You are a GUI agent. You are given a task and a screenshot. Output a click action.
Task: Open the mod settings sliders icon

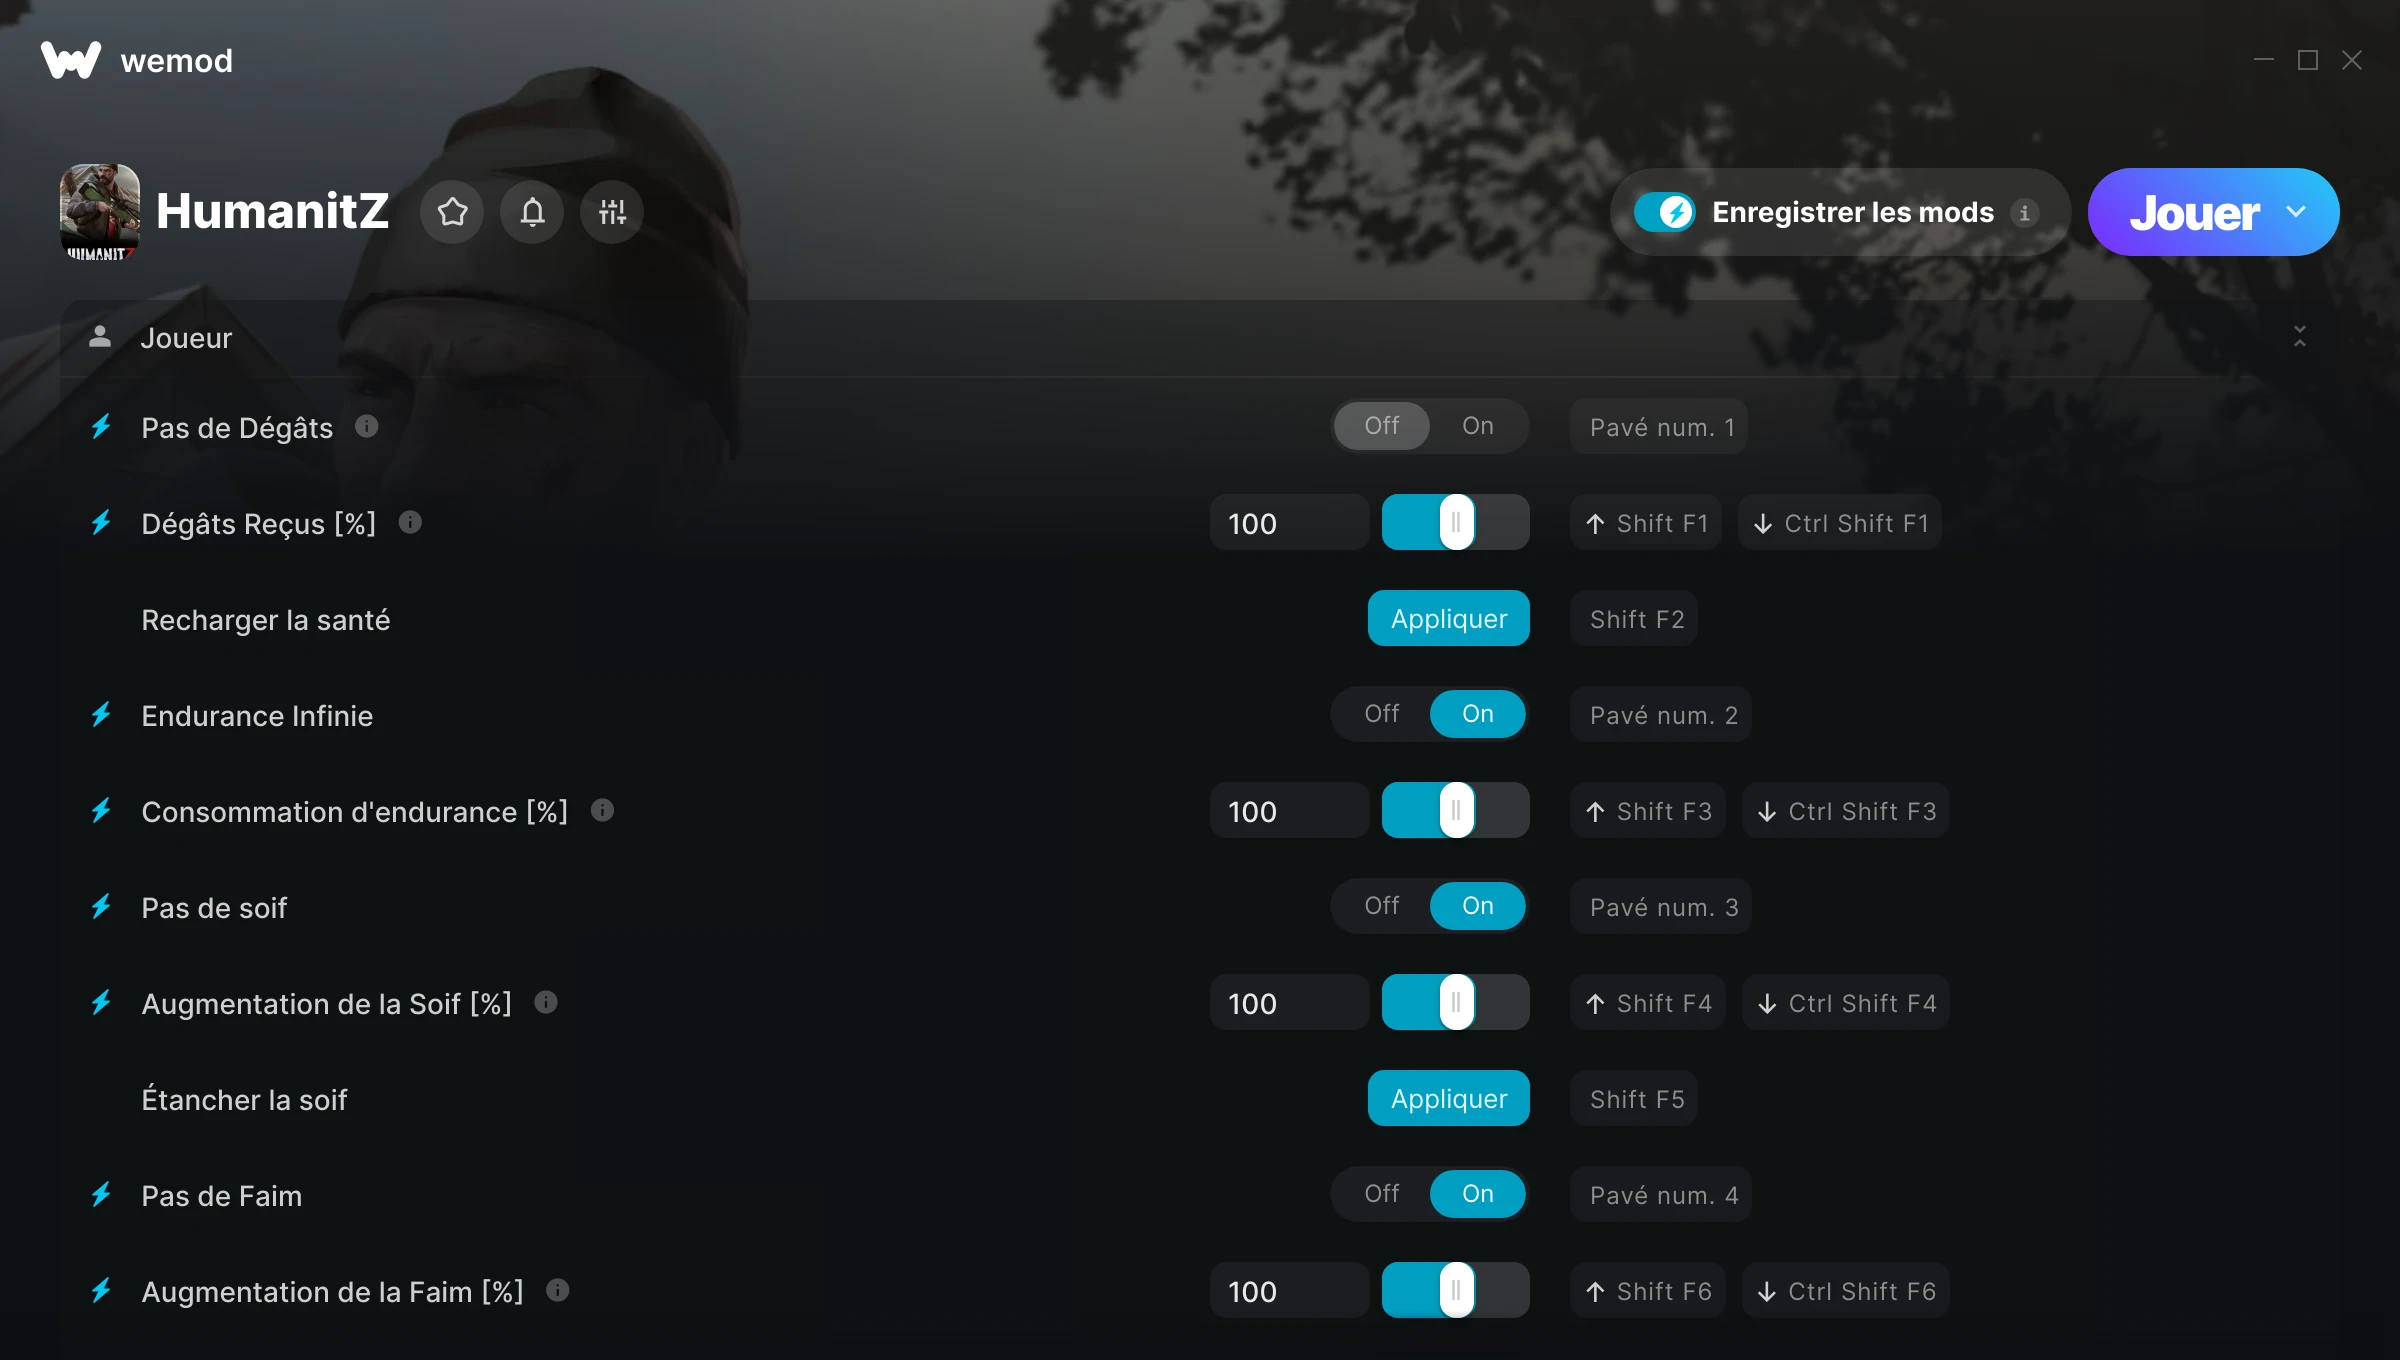612,212
